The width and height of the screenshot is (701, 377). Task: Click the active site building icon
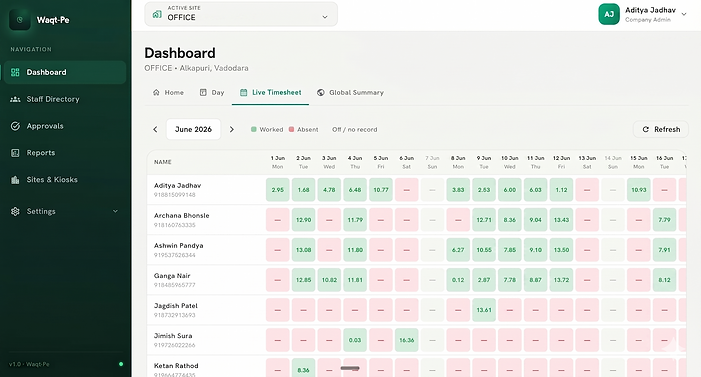[x=157, y=14]
